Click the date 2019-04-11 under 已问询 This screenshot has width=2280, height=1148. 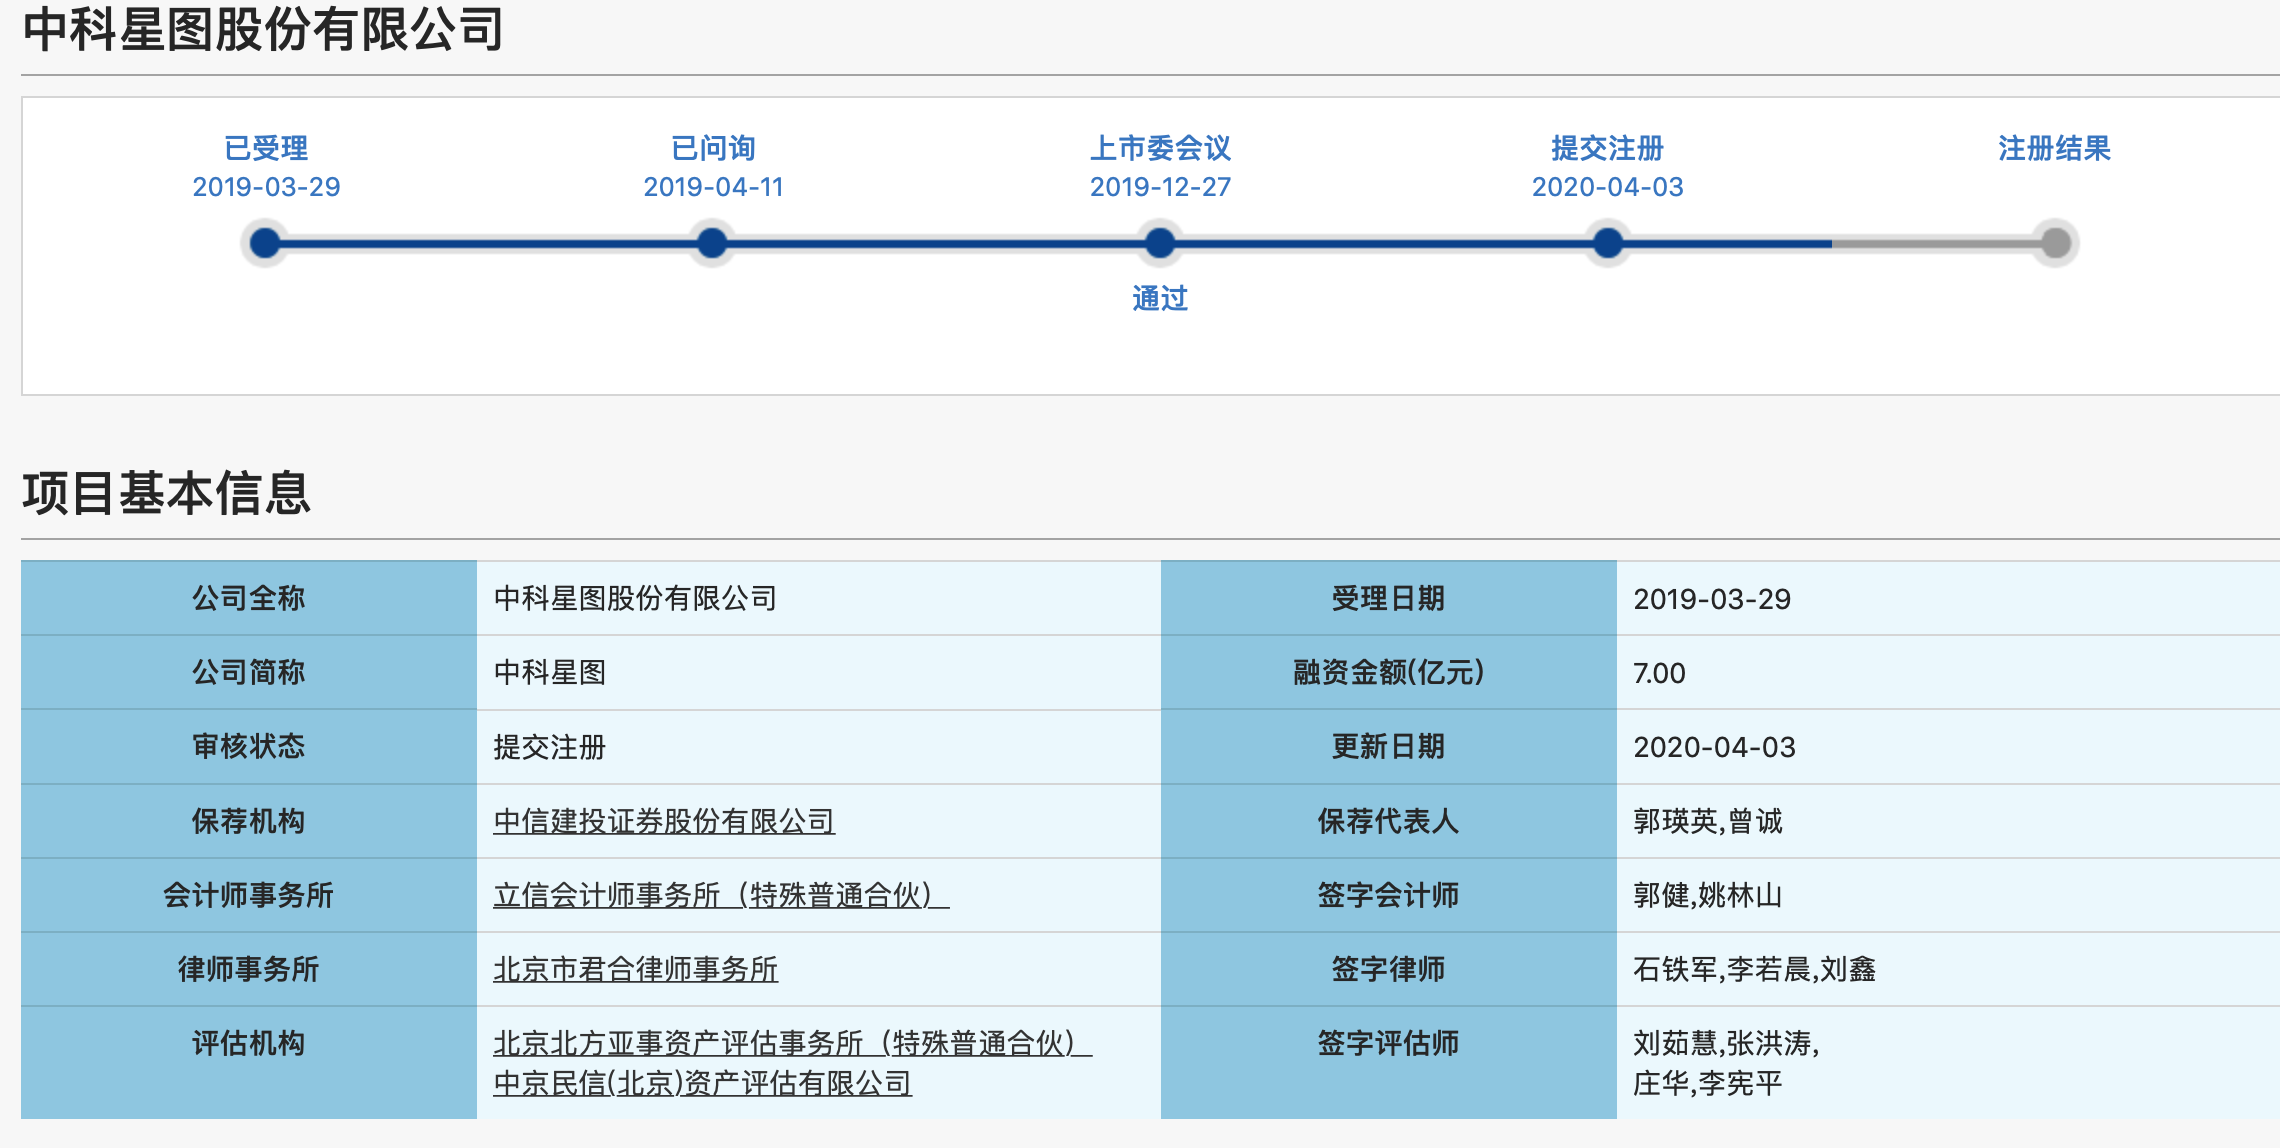pyautogui.click(x=713, y=187)
